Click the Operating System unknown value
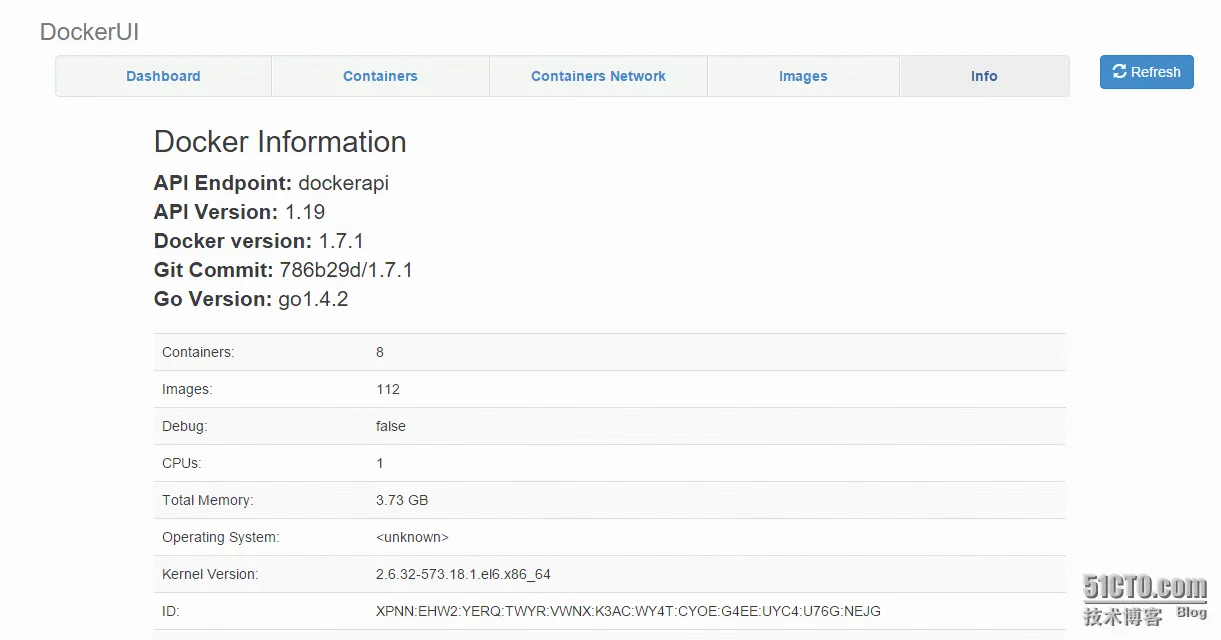The height and width of the screenshot is (640, 1221). coord(412,537)
